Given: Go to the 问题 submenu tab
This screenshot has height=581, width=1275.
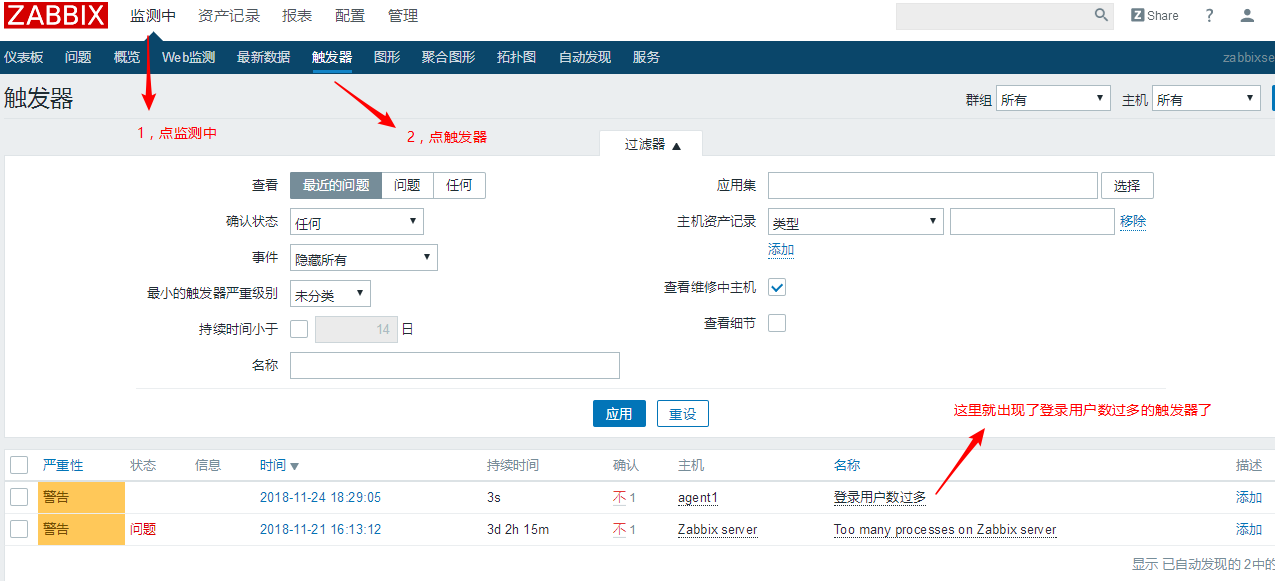Looking at the screenshot, I should point(78,58).
